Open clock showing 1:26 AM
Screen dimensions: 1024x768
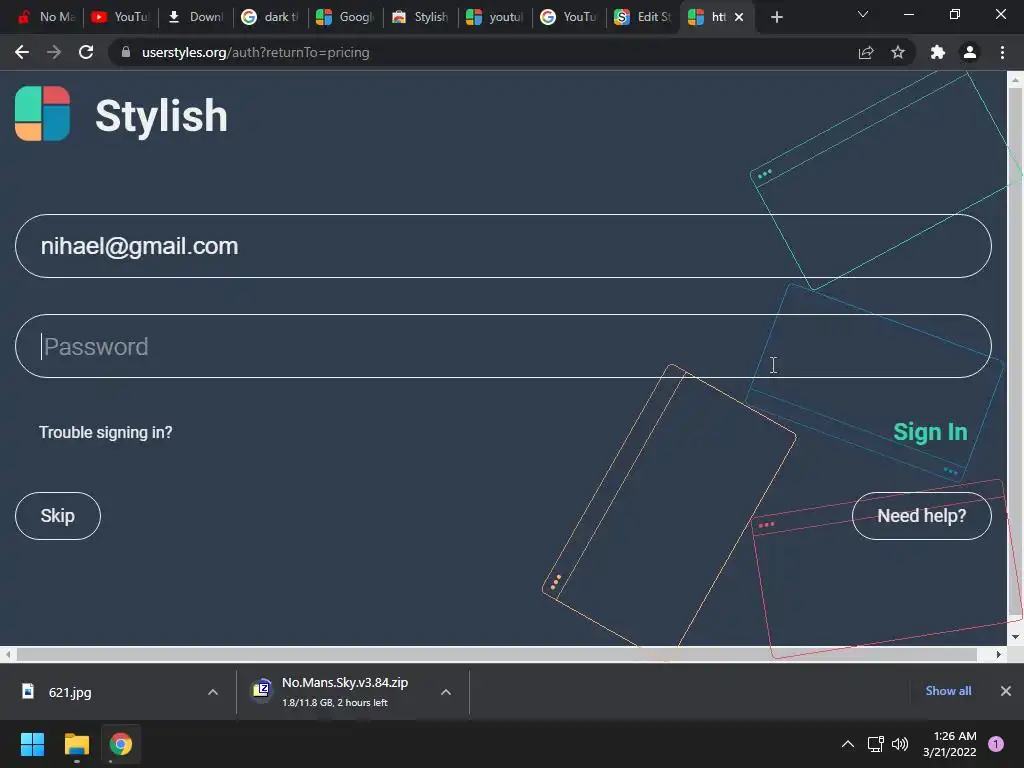pos(950,744)
